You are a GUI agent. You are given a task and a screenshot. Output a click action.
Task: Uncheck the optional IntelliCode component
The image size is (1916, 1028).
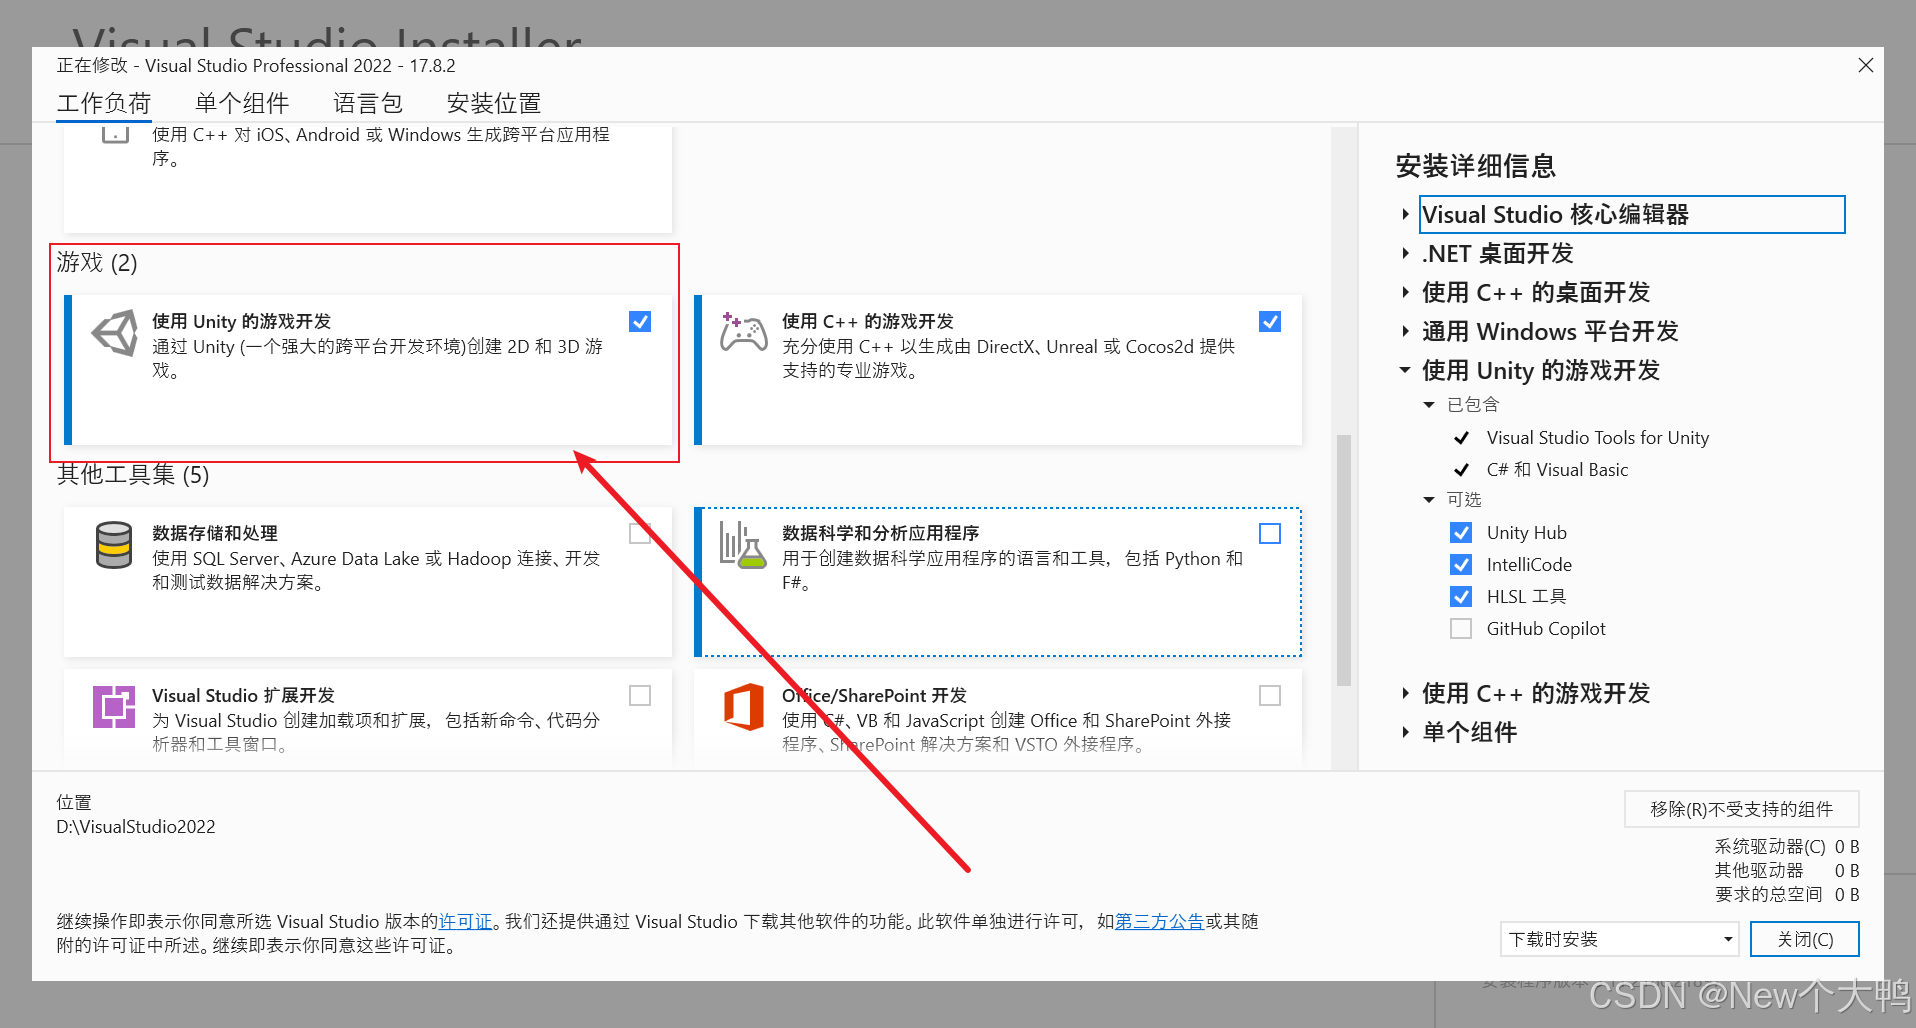tap(1461, 564)
